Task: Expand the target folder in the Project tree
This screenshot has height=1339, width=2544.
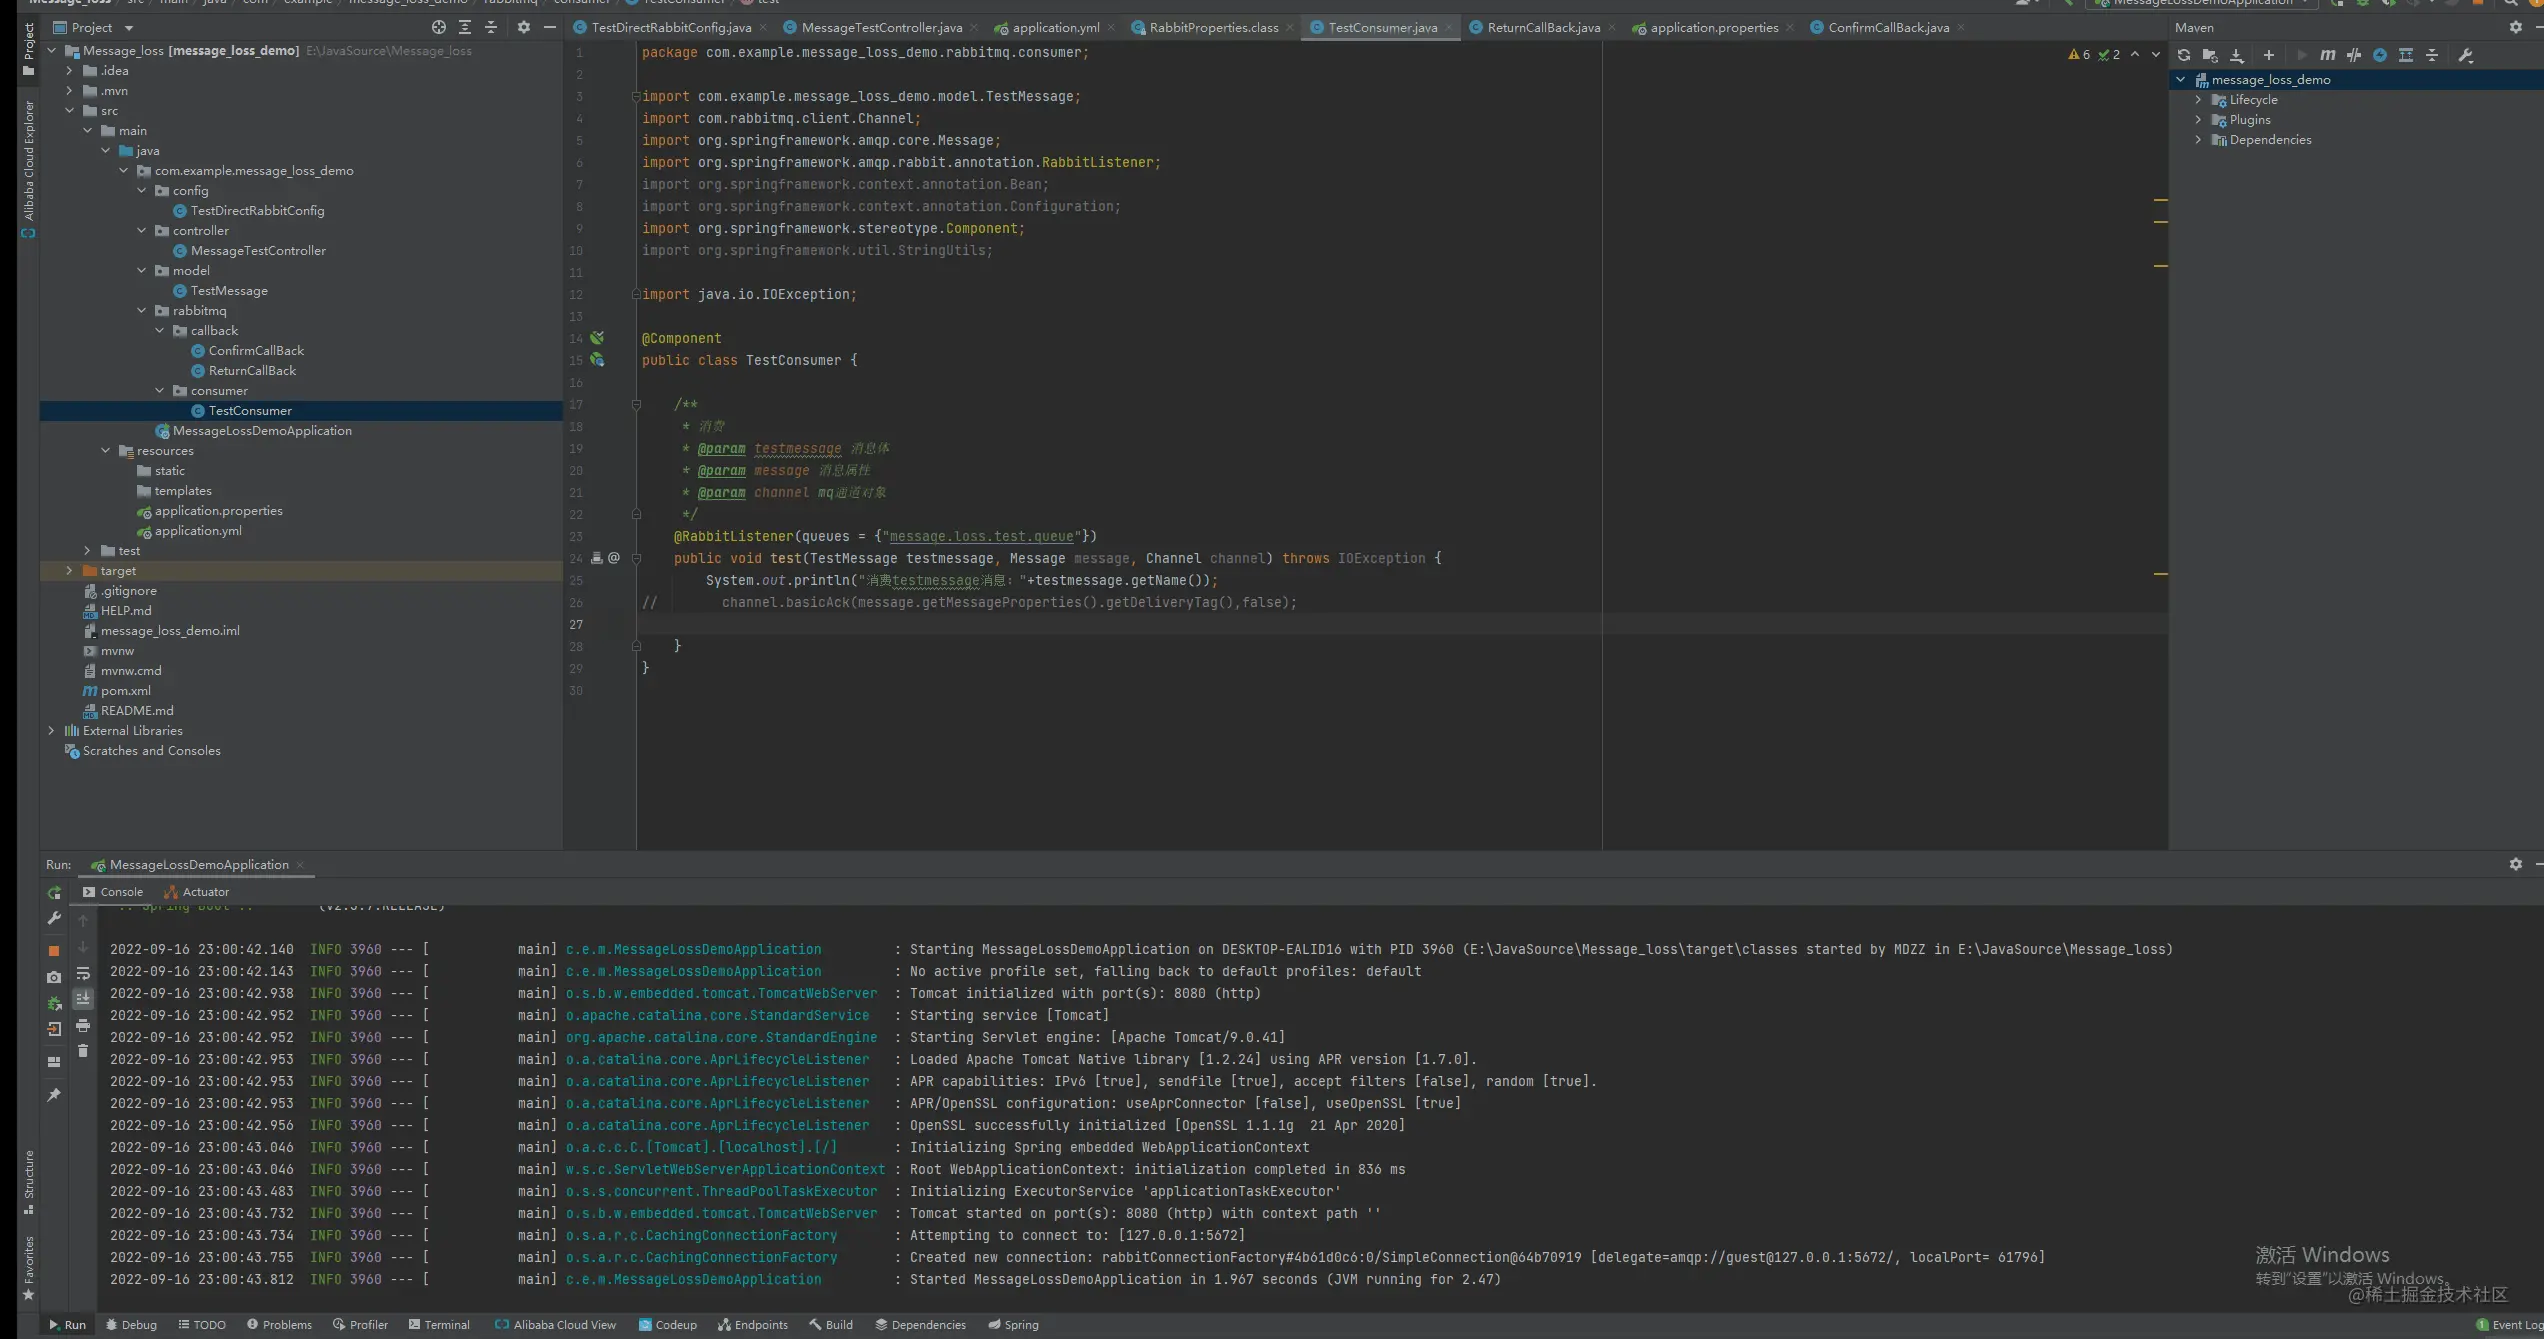Action: click(69, 571)
